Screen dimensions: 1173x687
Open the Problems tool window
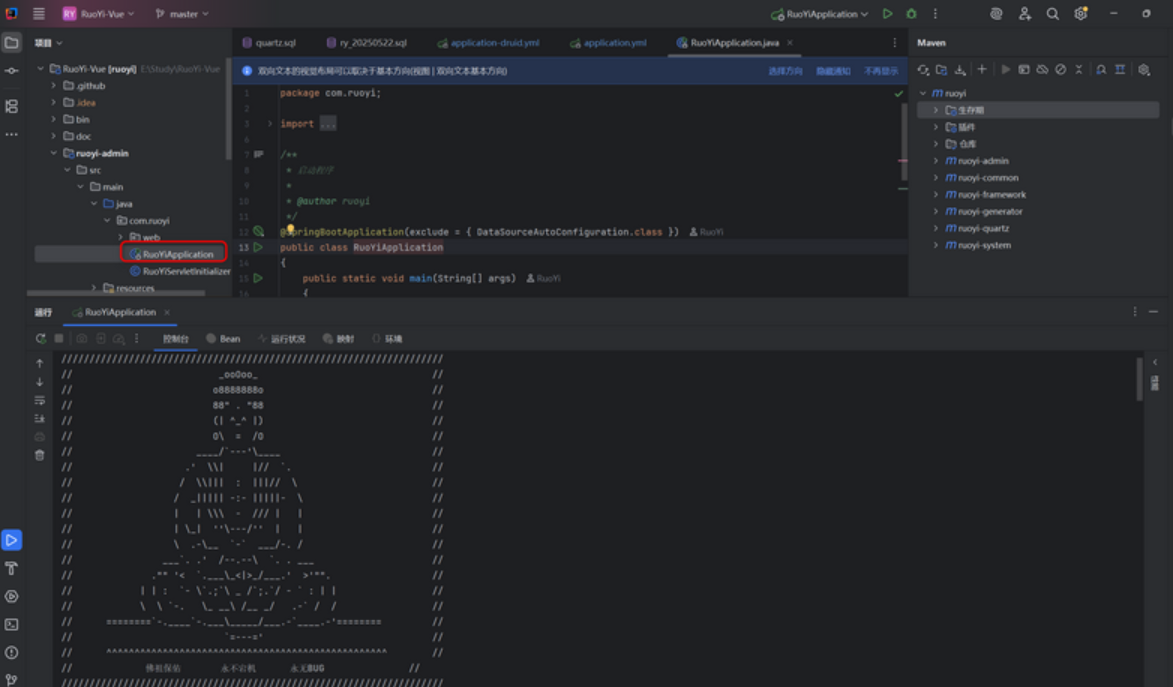pyautogui.click(x=11, y=653)
